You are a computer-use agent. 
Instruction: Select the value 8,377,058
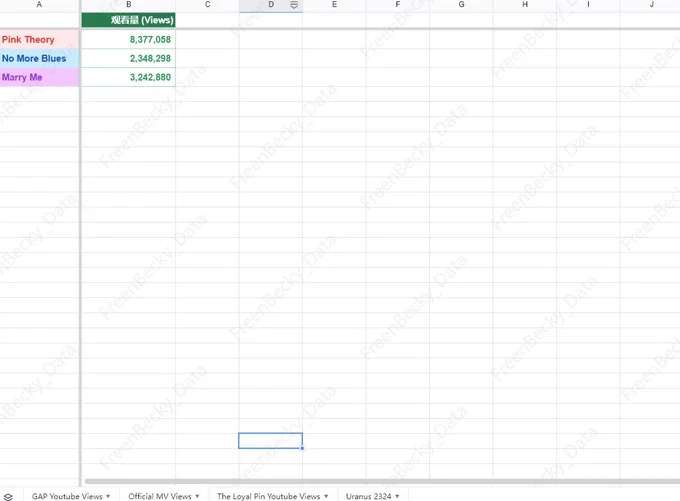click(128, 39)
